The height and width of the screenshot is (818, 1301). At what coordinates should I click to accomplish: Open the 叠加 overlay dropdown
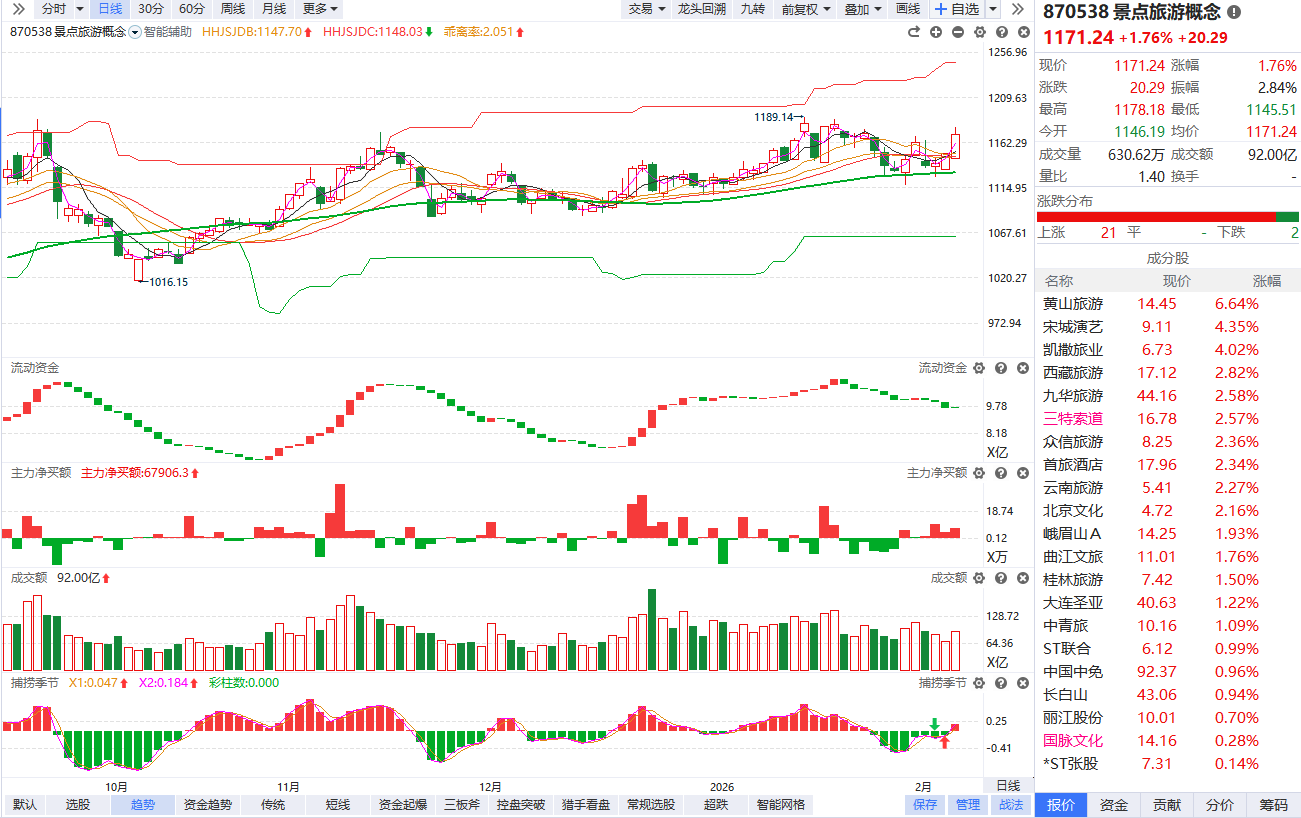[863, 9]
